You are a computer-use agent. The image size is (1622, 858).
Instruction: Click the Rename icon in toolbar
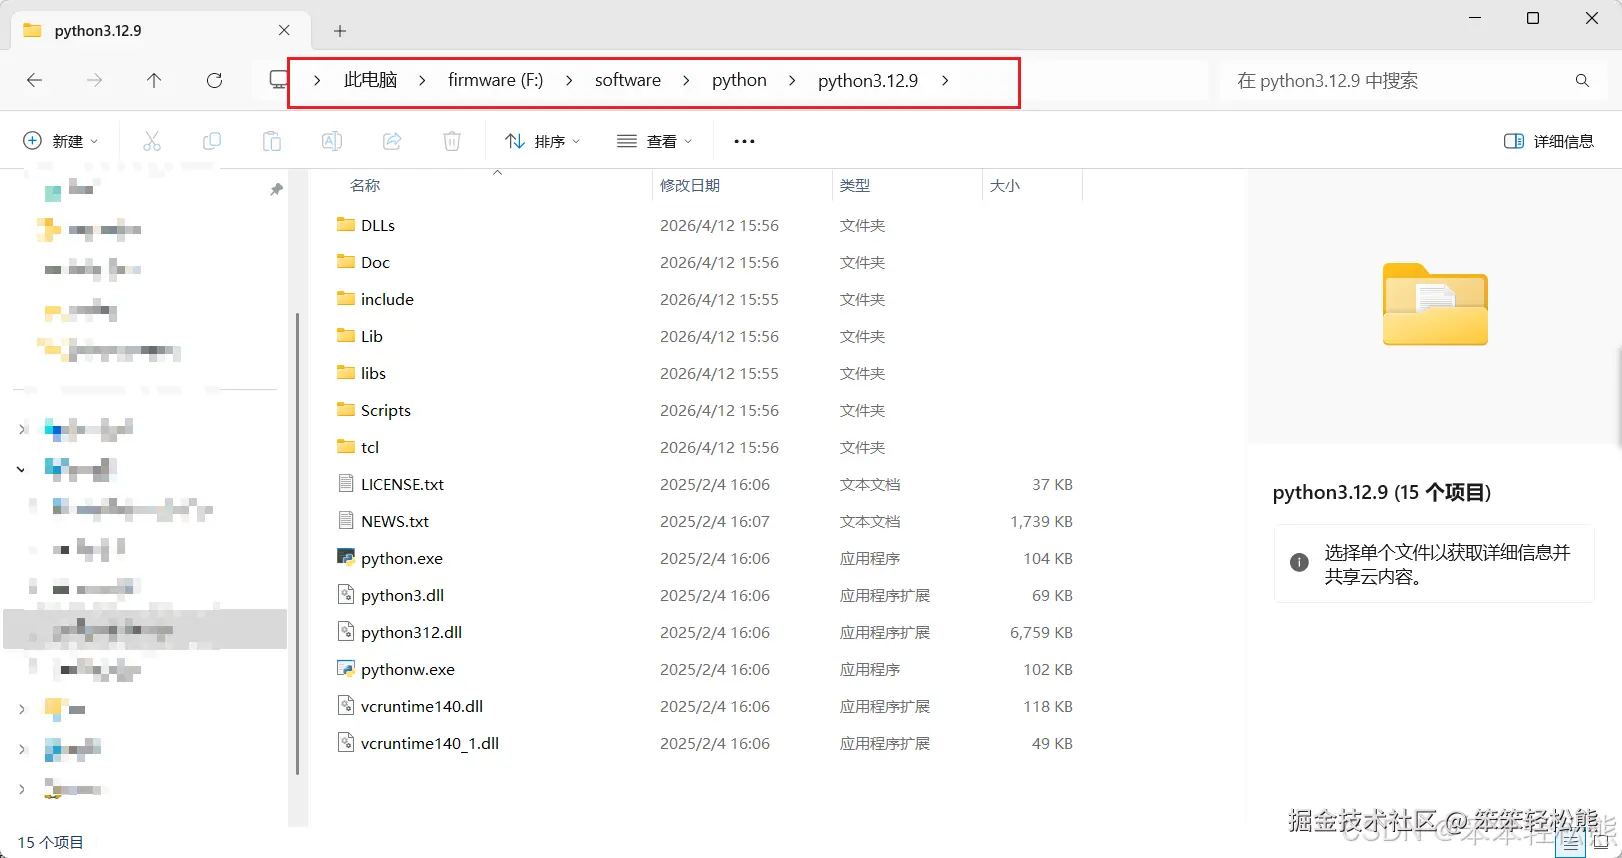[332, 141]
